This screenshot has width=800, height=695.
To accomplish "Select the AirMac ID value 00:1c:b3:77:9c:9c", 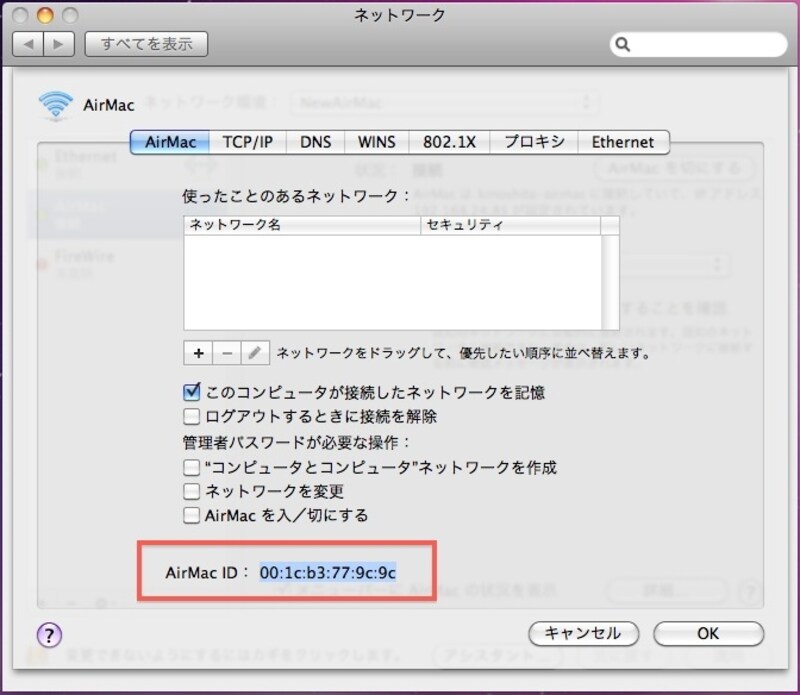I will (x=328, y=573).
